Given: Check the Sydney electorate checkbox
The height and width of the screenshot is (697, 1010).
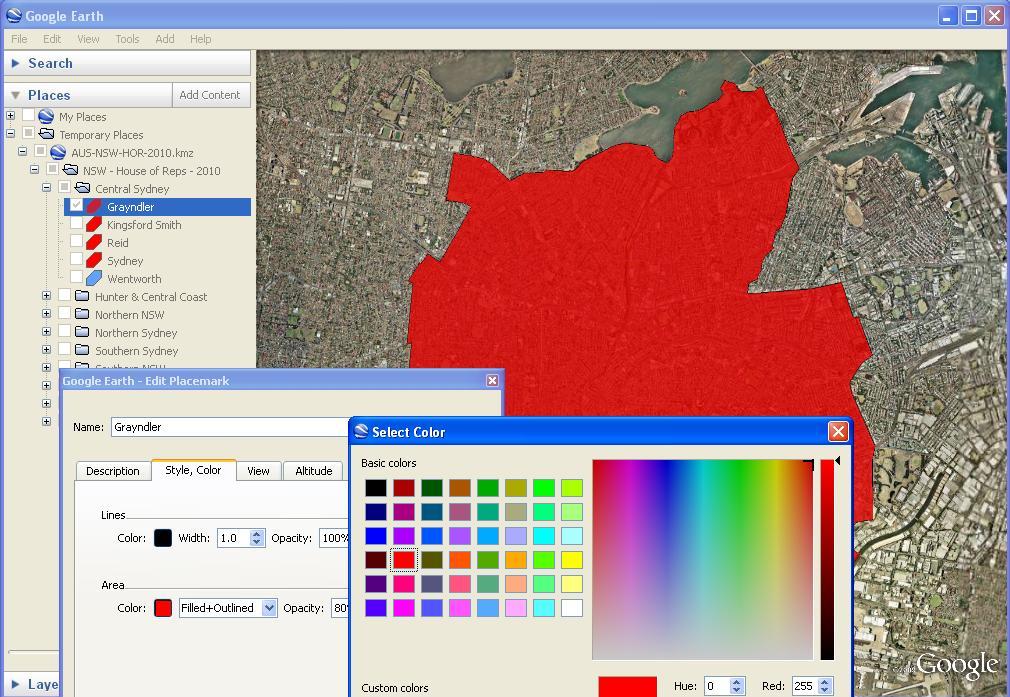Looking at the screenshot, I should [x=76, y=259].
